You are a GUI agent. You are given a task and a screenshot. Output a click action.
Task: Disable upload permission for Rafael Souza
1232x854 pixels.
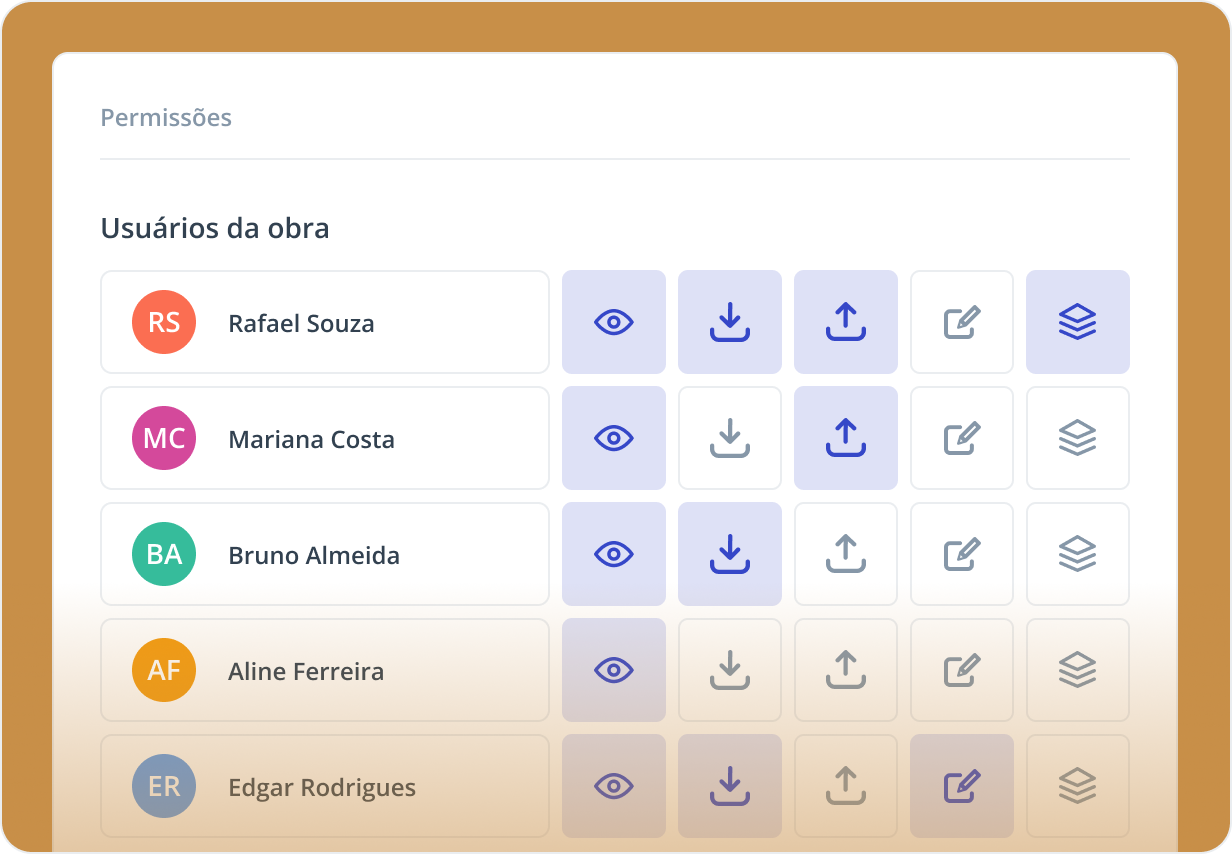846,322
